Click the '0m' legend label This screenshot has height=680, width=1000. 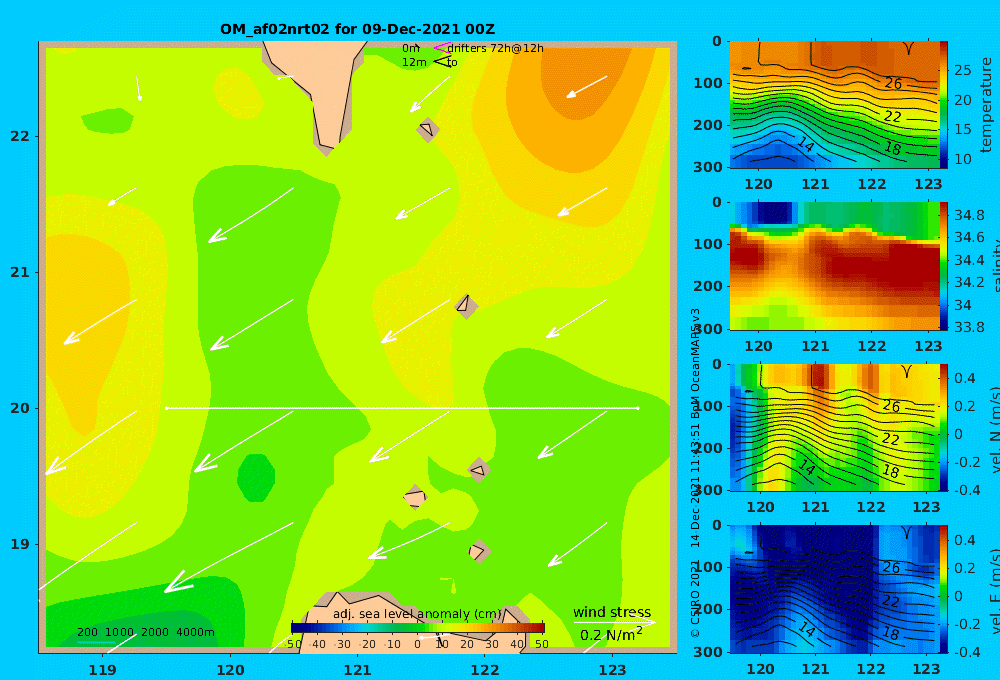[411, 48]
